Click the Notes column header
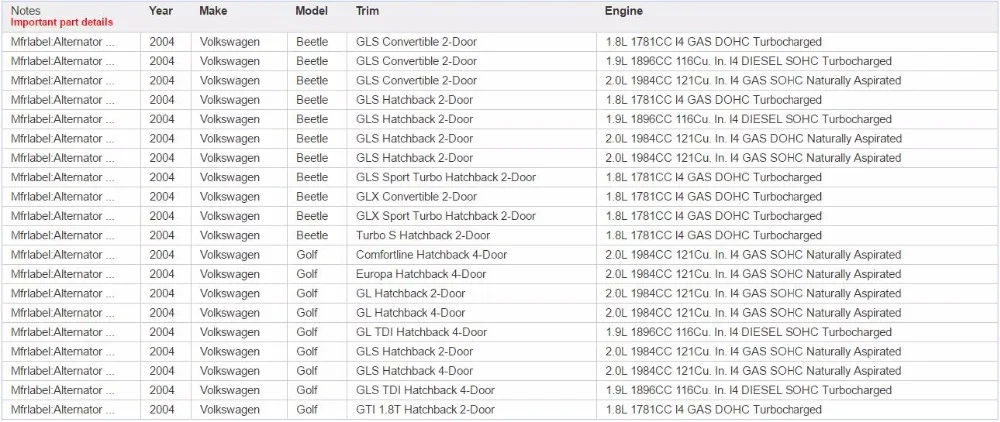1000x422 pixels. (26, 11)
